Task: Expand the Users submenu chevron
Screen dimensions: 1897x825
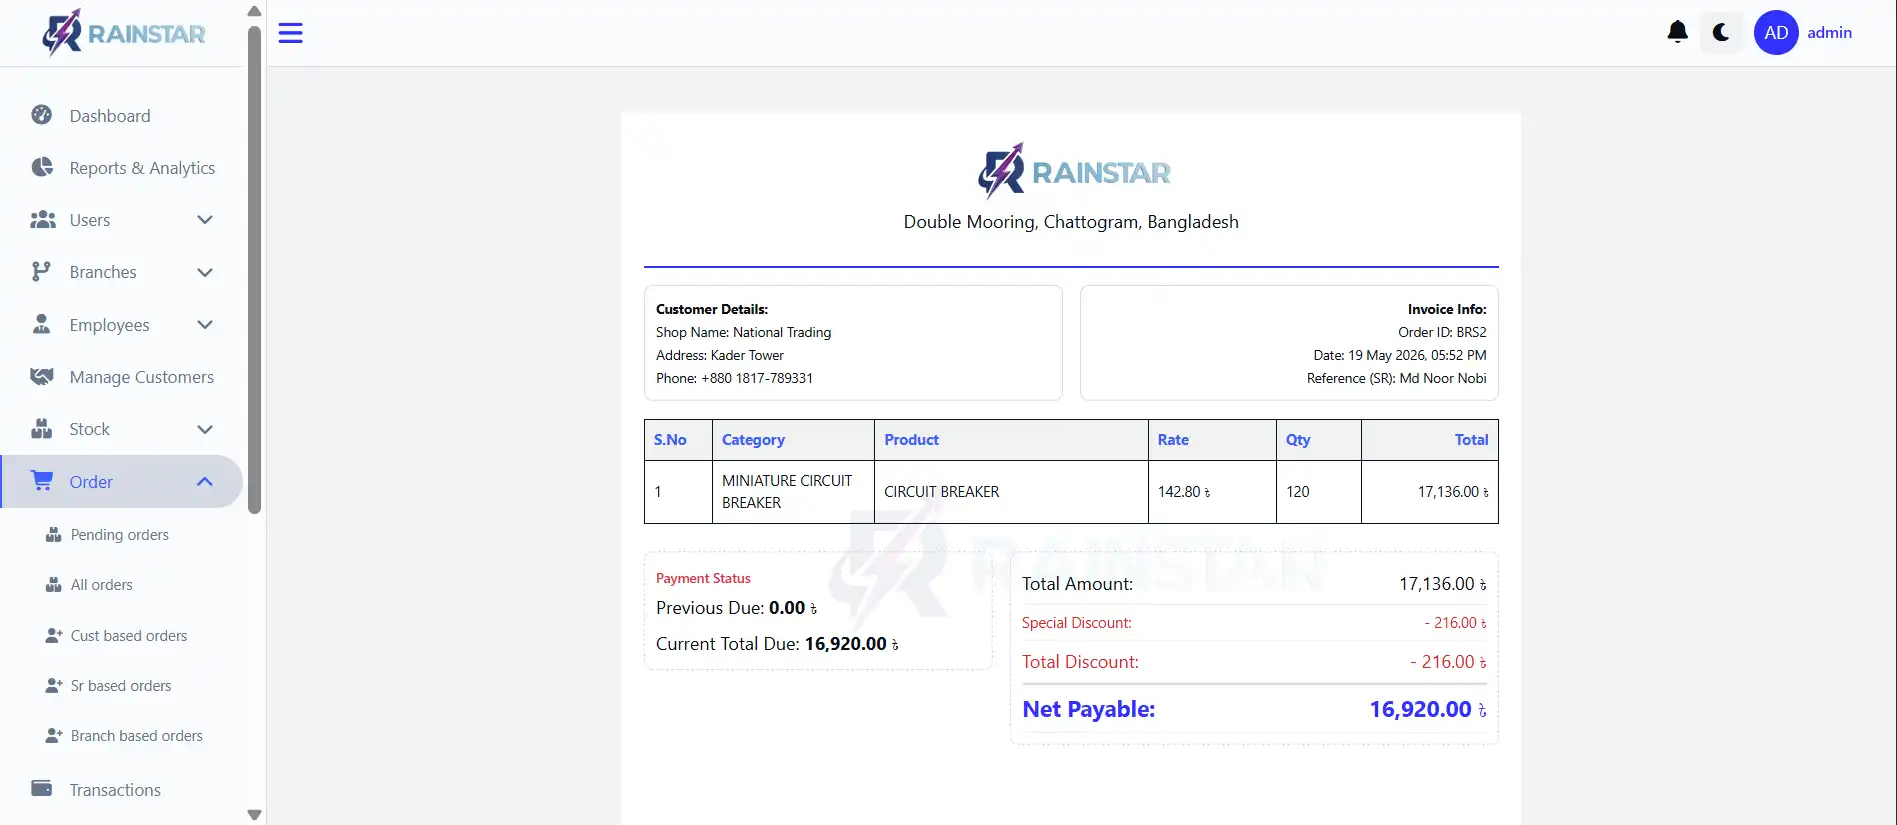Action: [205, 220]
